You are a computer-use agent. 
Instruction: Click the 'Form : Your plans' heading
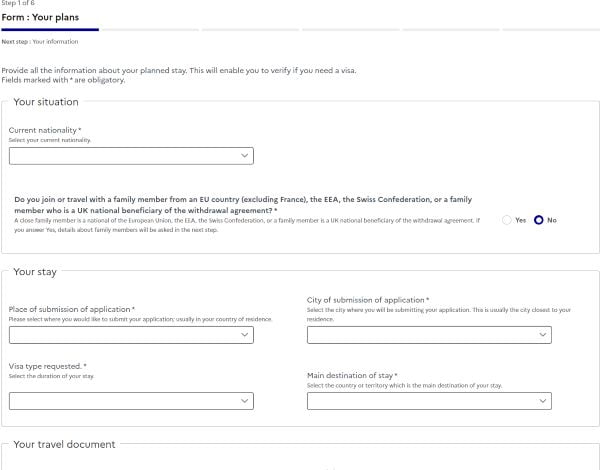(40, 17)
